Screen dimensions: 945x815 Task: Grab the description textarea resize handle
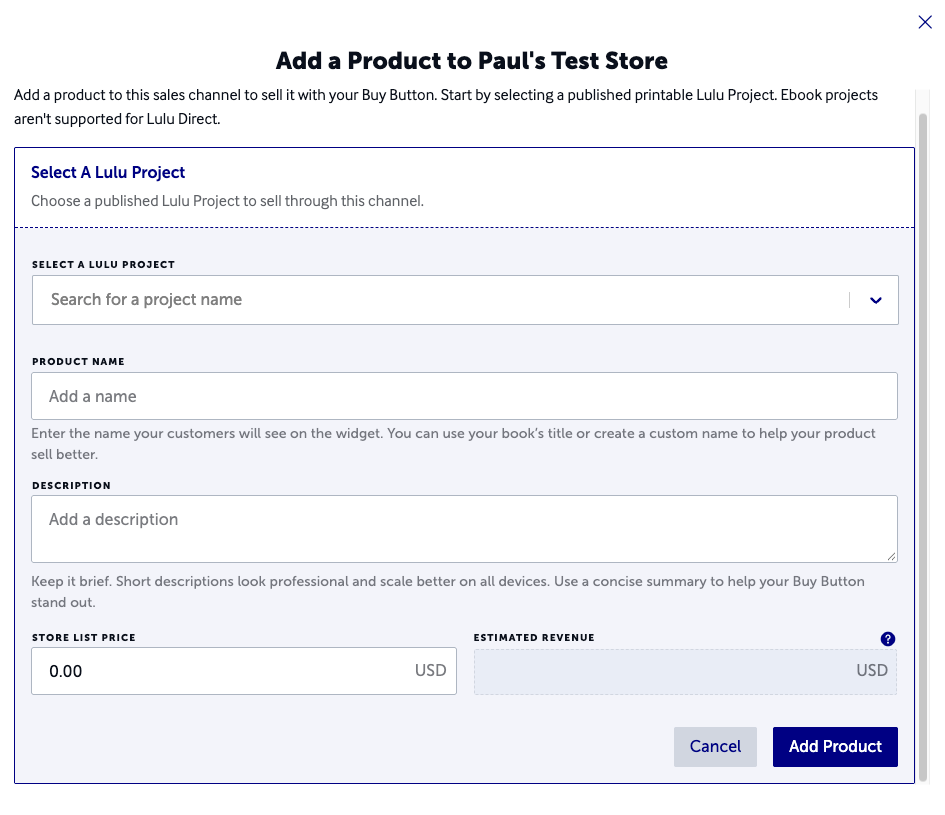point(891,556)
